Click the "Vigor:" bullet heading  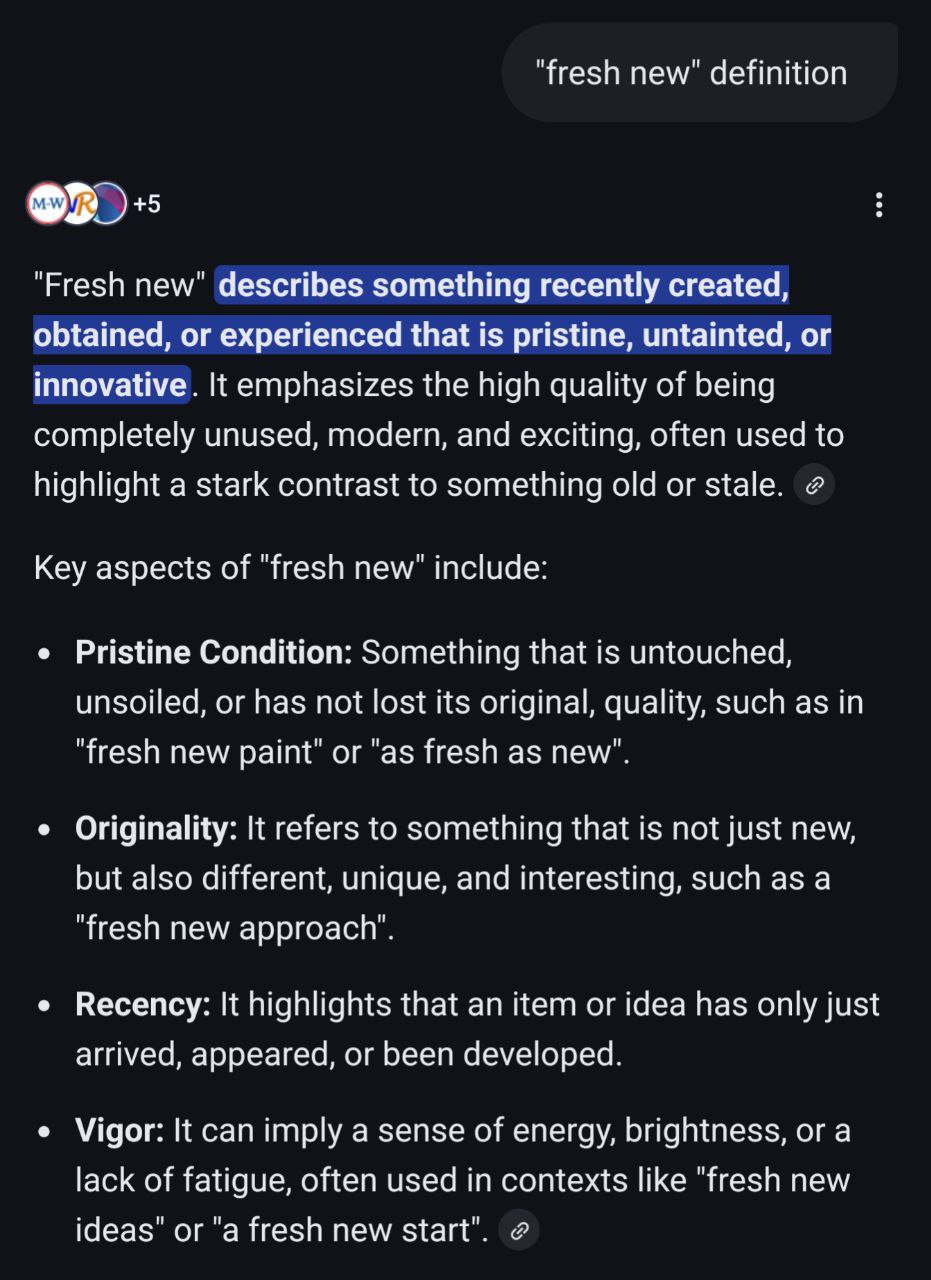point(119,1131)
